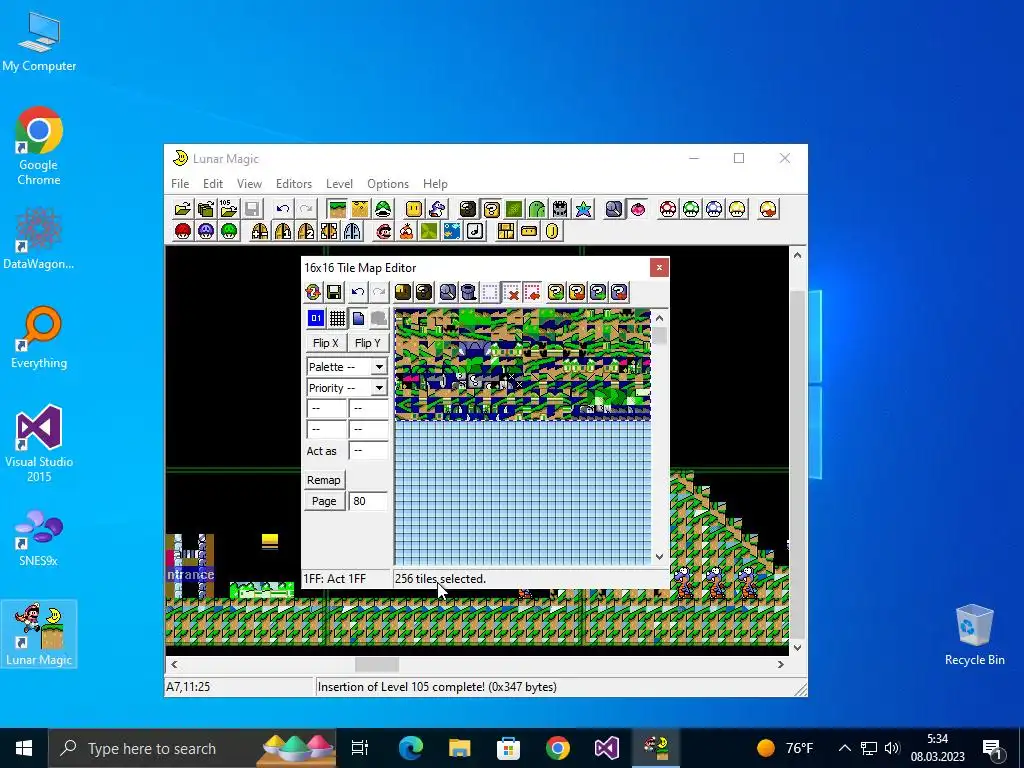Click the blue fish water icon in toolbar
Image resolution: width=1024 pixels, height=768 pixels.
pyautogui.click(x=452, y=231)
